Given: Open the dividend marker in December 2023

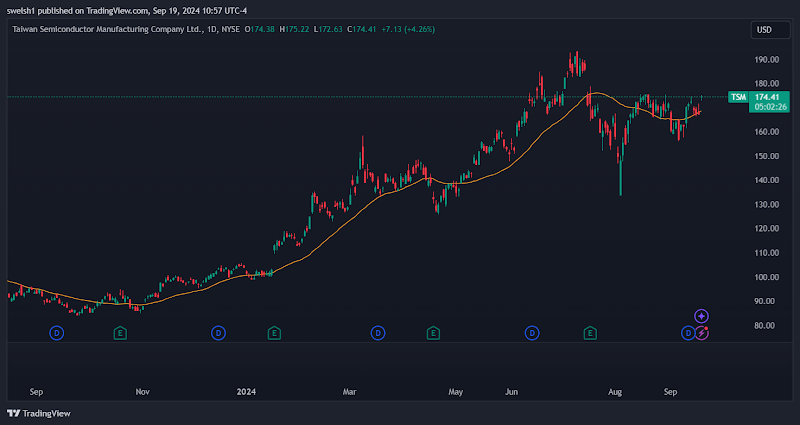Looking at the screenshot, I should [x=218, y=334].
